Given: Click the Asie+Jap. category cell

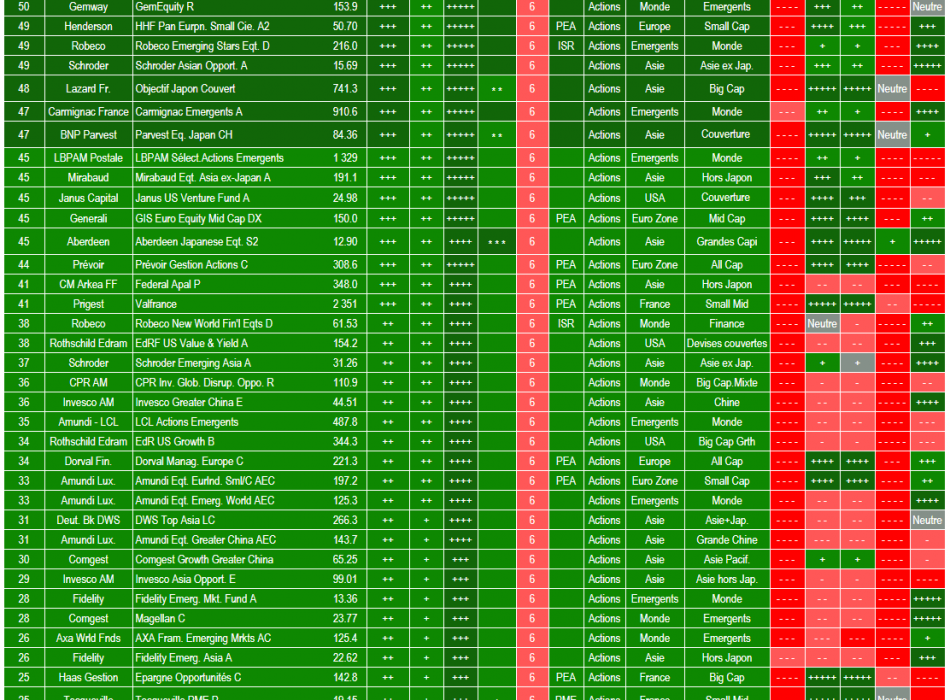Looking at the screenshot, I should click(727, 520).
